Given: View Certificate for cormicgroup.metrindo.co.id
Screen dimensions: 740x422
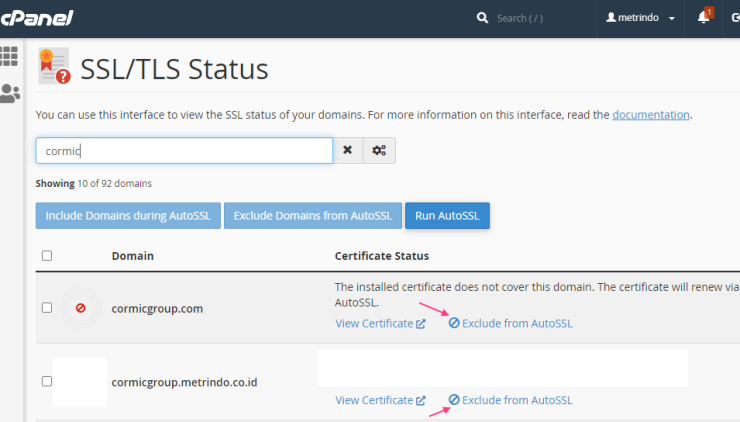Looking at the screenshot, I should (x=380, y=400).
